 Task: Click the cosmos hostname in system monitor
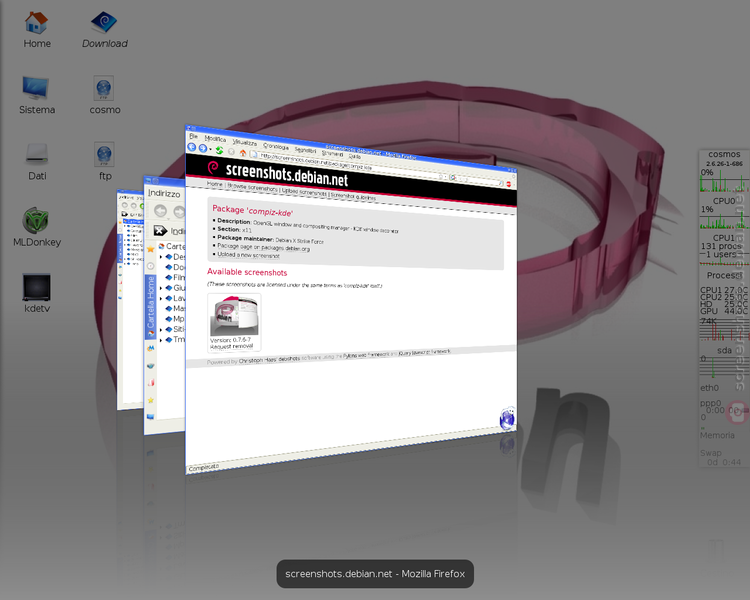click(x=724, y=154)
